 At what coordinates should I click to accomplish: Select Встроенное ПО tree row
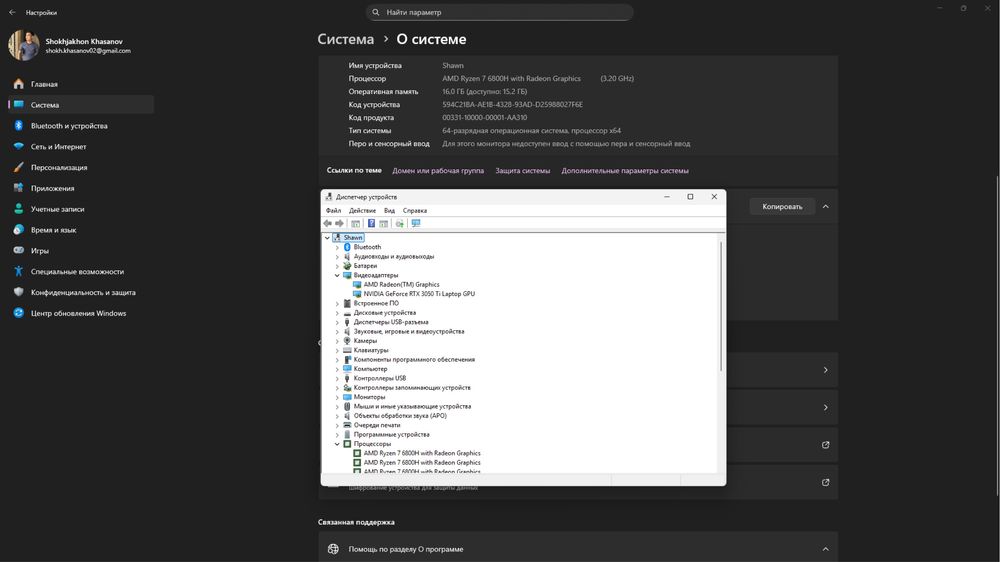click(x=376, y=304)
